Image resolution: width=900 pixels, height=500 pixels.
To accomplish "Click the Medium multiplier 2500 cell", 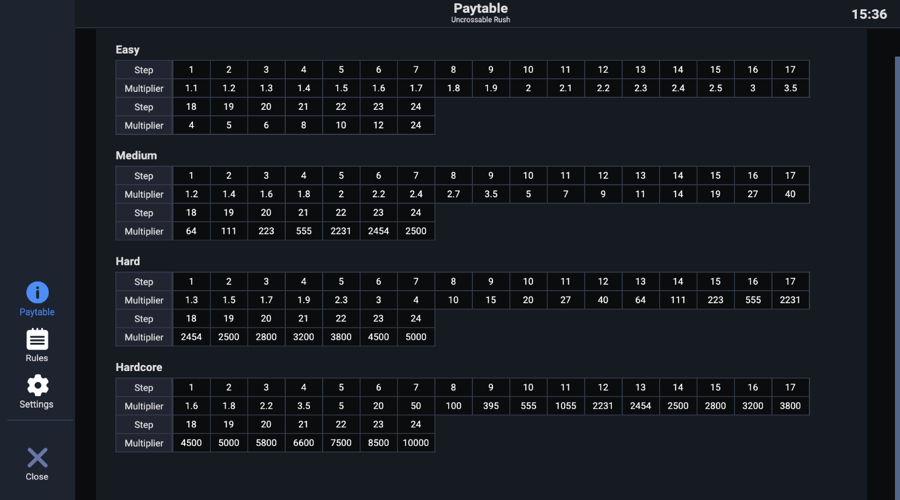I will click(416, 231).
